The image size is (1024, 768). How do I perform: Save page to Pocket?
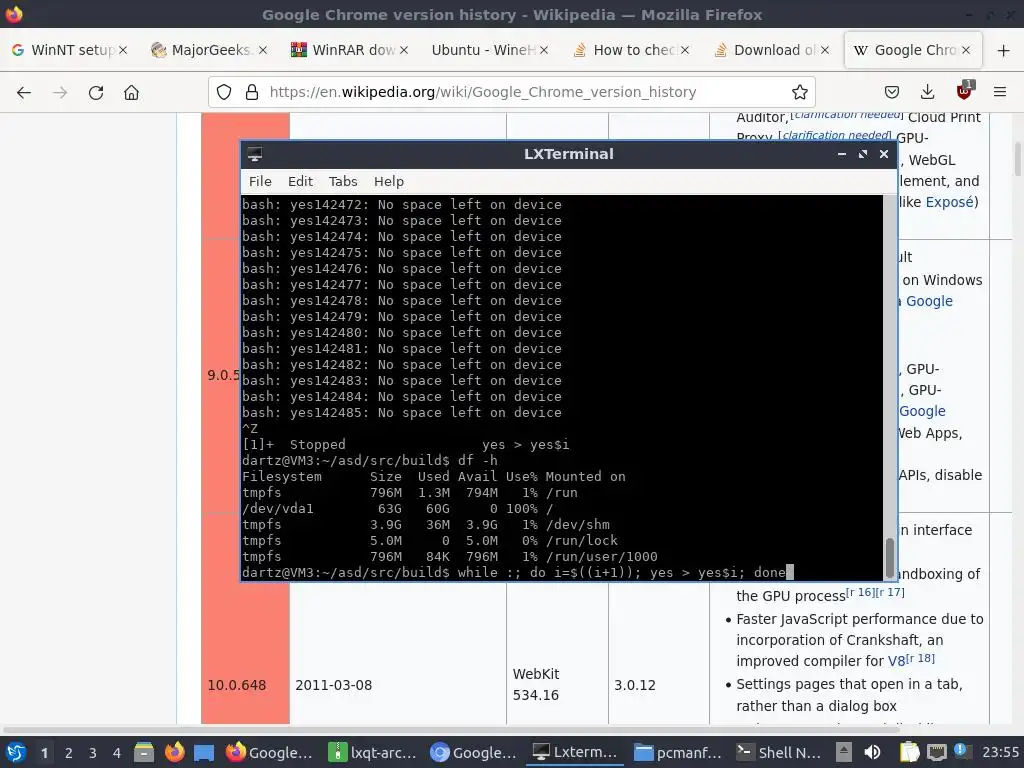coord(891,92)
